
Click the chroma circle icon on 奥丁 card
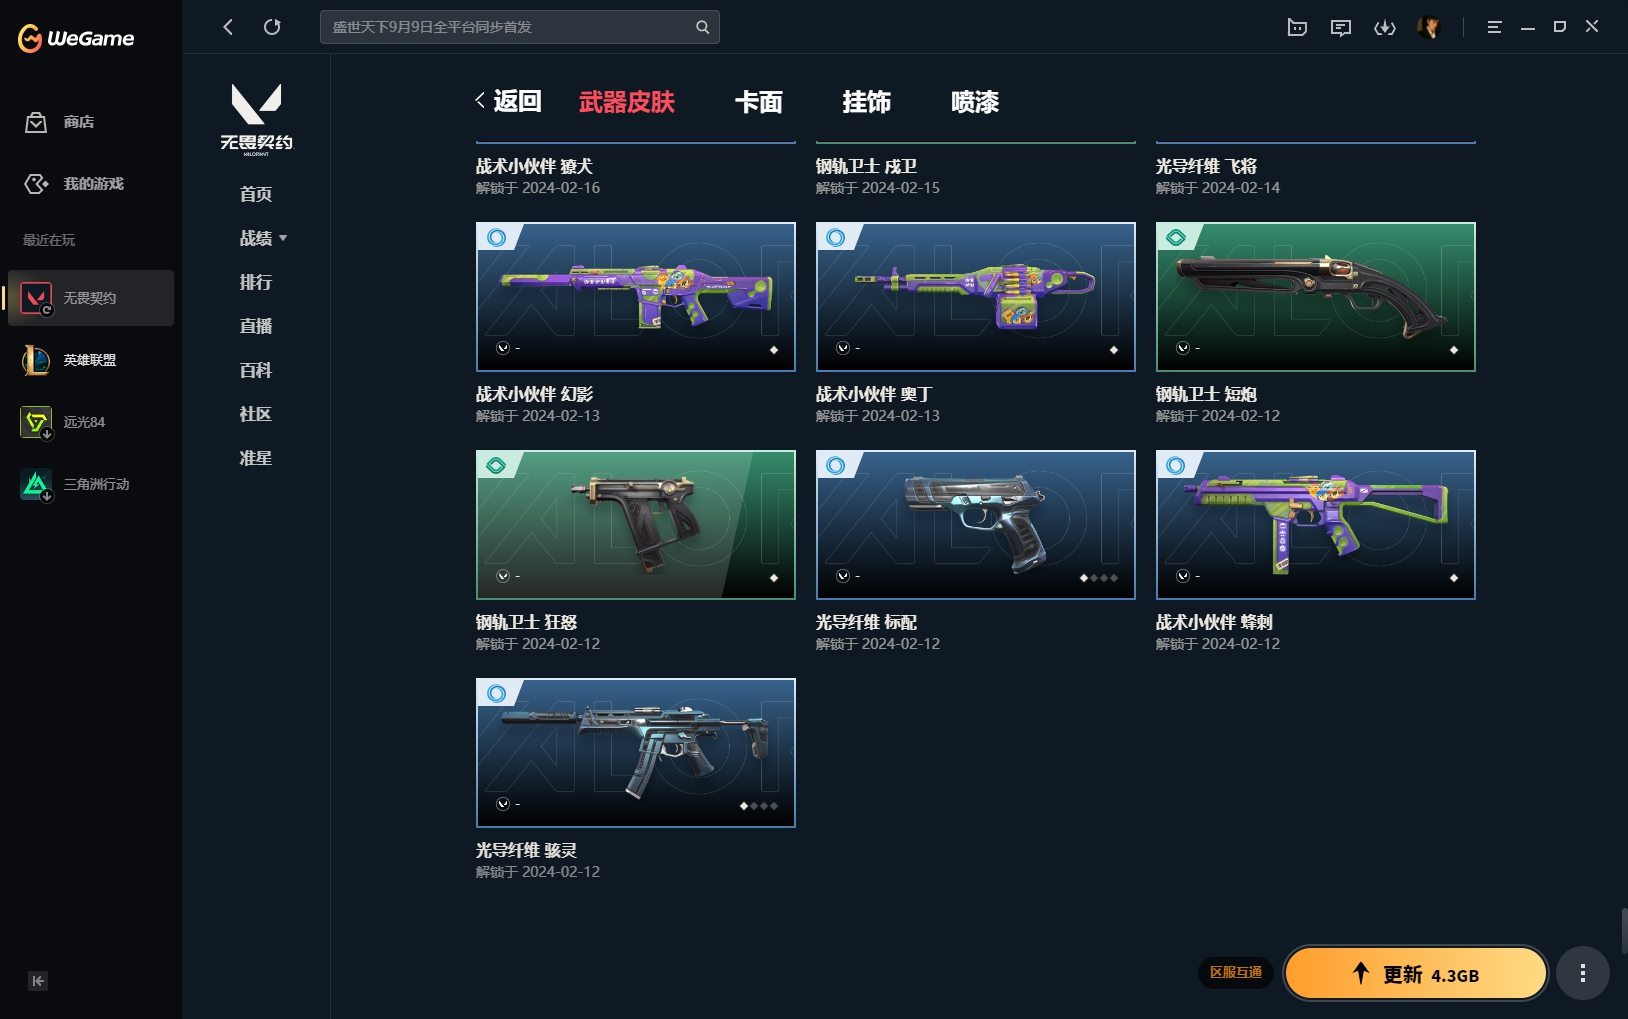[x=843, y=348]
